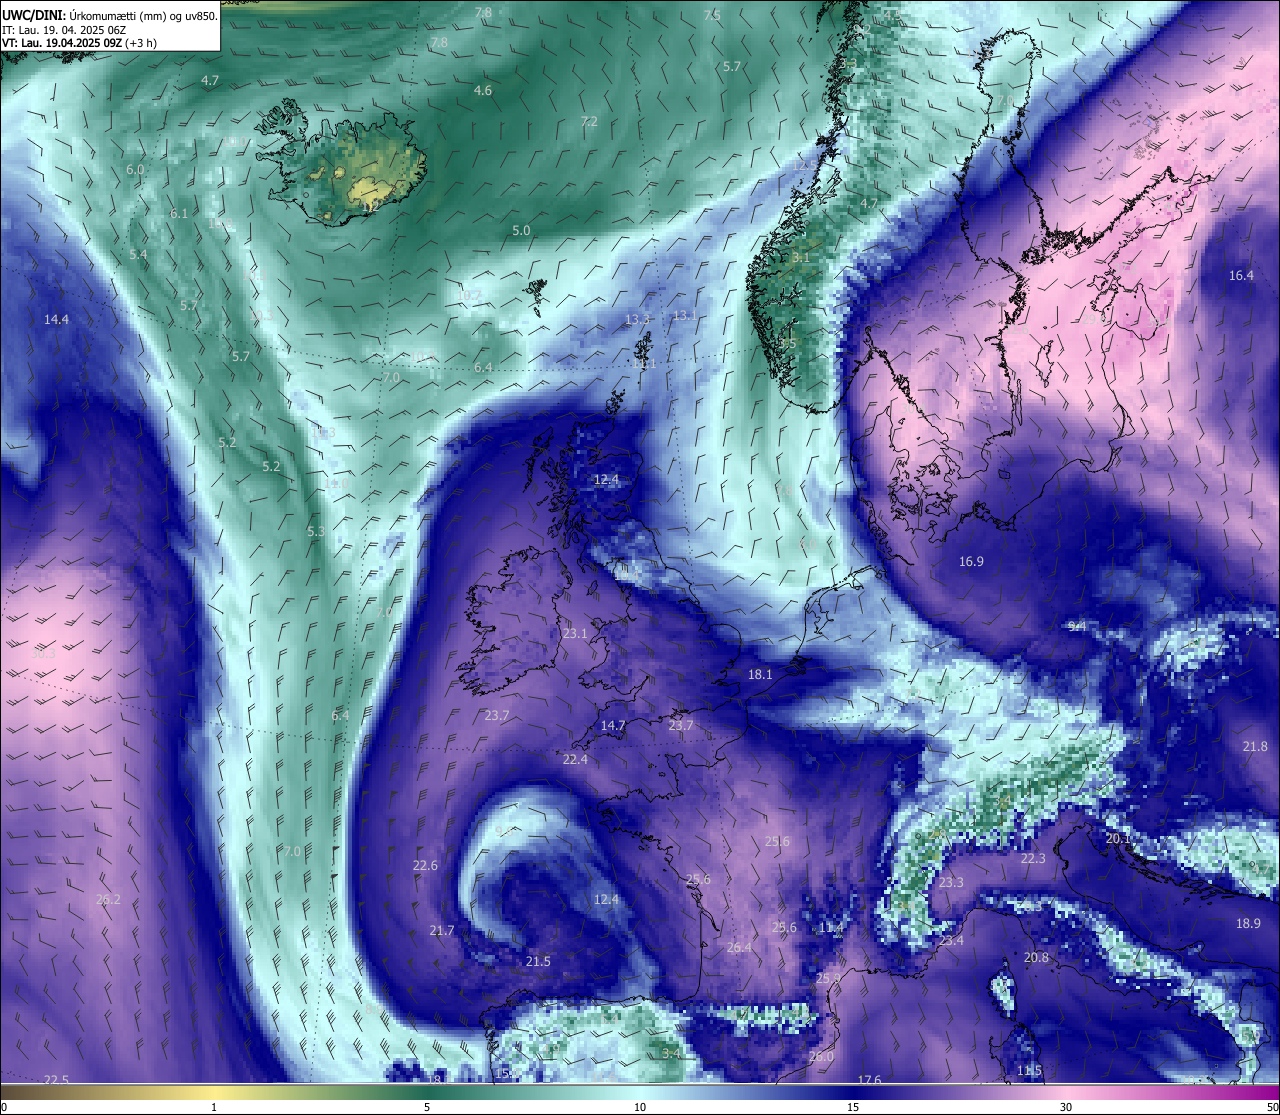Screen dimensions: 1280x1115
Task: Click the map value 11.4
Action: (x=831, y=928)
